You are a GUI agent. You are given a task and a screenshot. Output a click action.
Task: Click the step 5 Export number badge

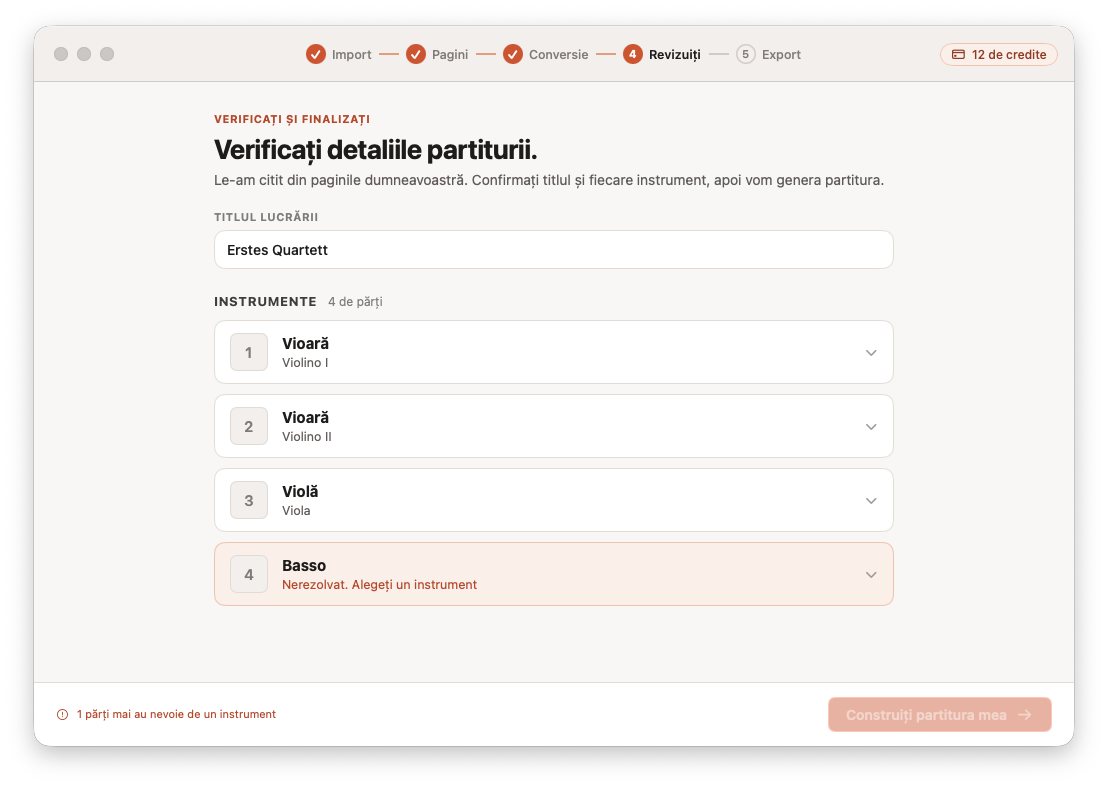tap(745, 54)
